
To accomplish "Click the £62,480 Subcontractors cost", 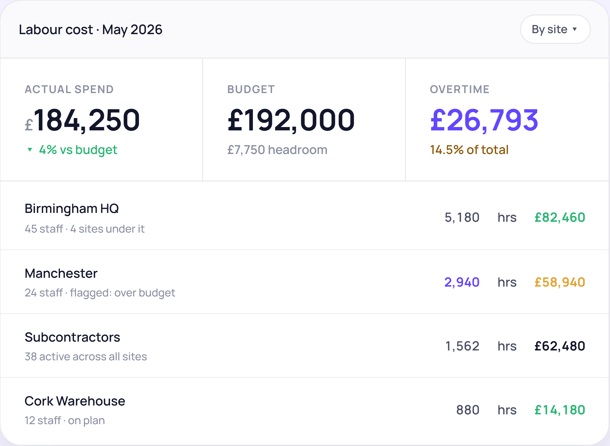I will 560,346.
